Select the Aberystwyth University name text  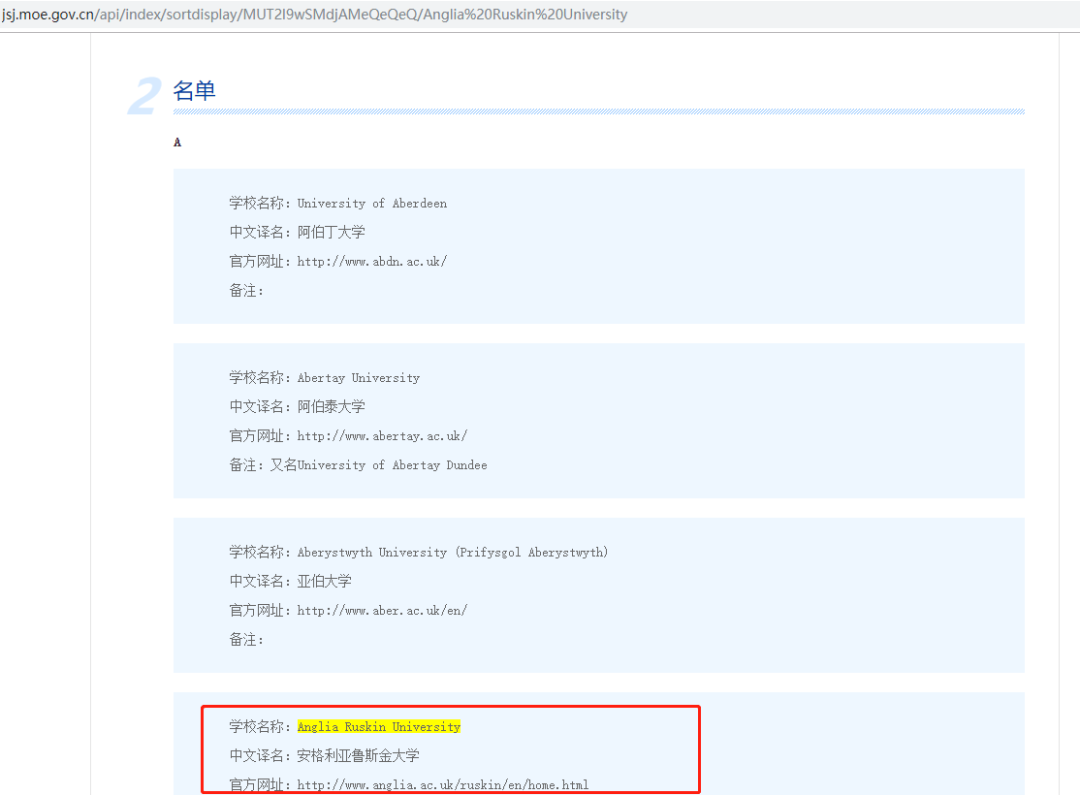point(452,552)
